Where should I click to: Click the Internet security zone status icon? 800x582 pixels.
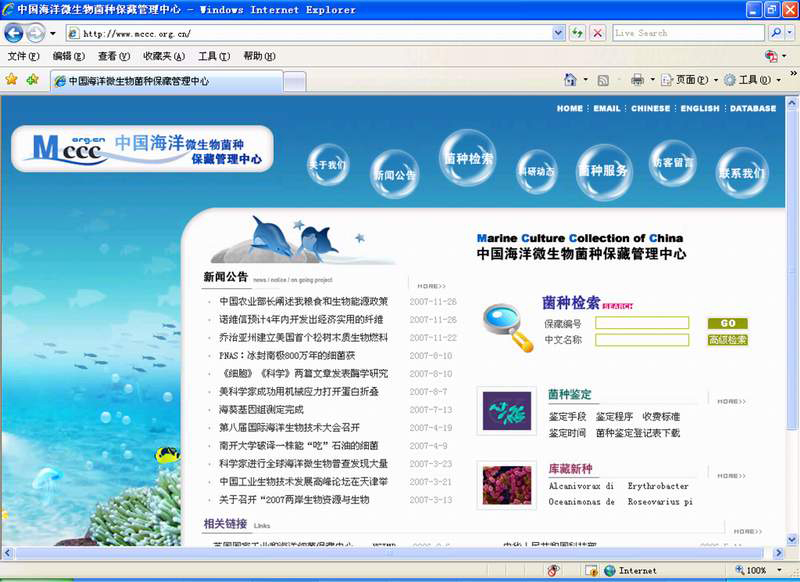point(610,570)
